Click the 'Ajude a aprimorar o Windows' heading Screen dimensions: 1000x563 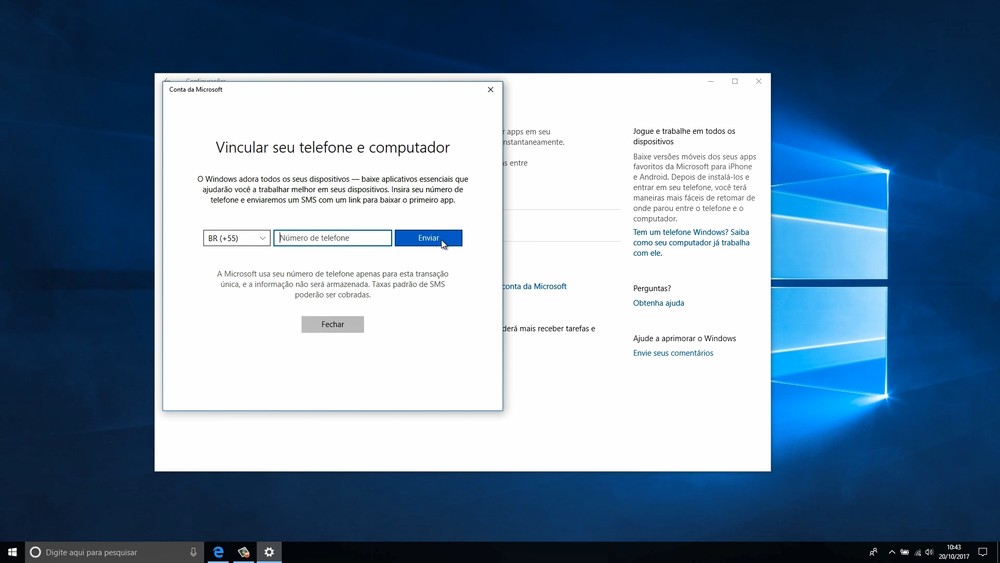pyautogui.click(x=684, y=338)
